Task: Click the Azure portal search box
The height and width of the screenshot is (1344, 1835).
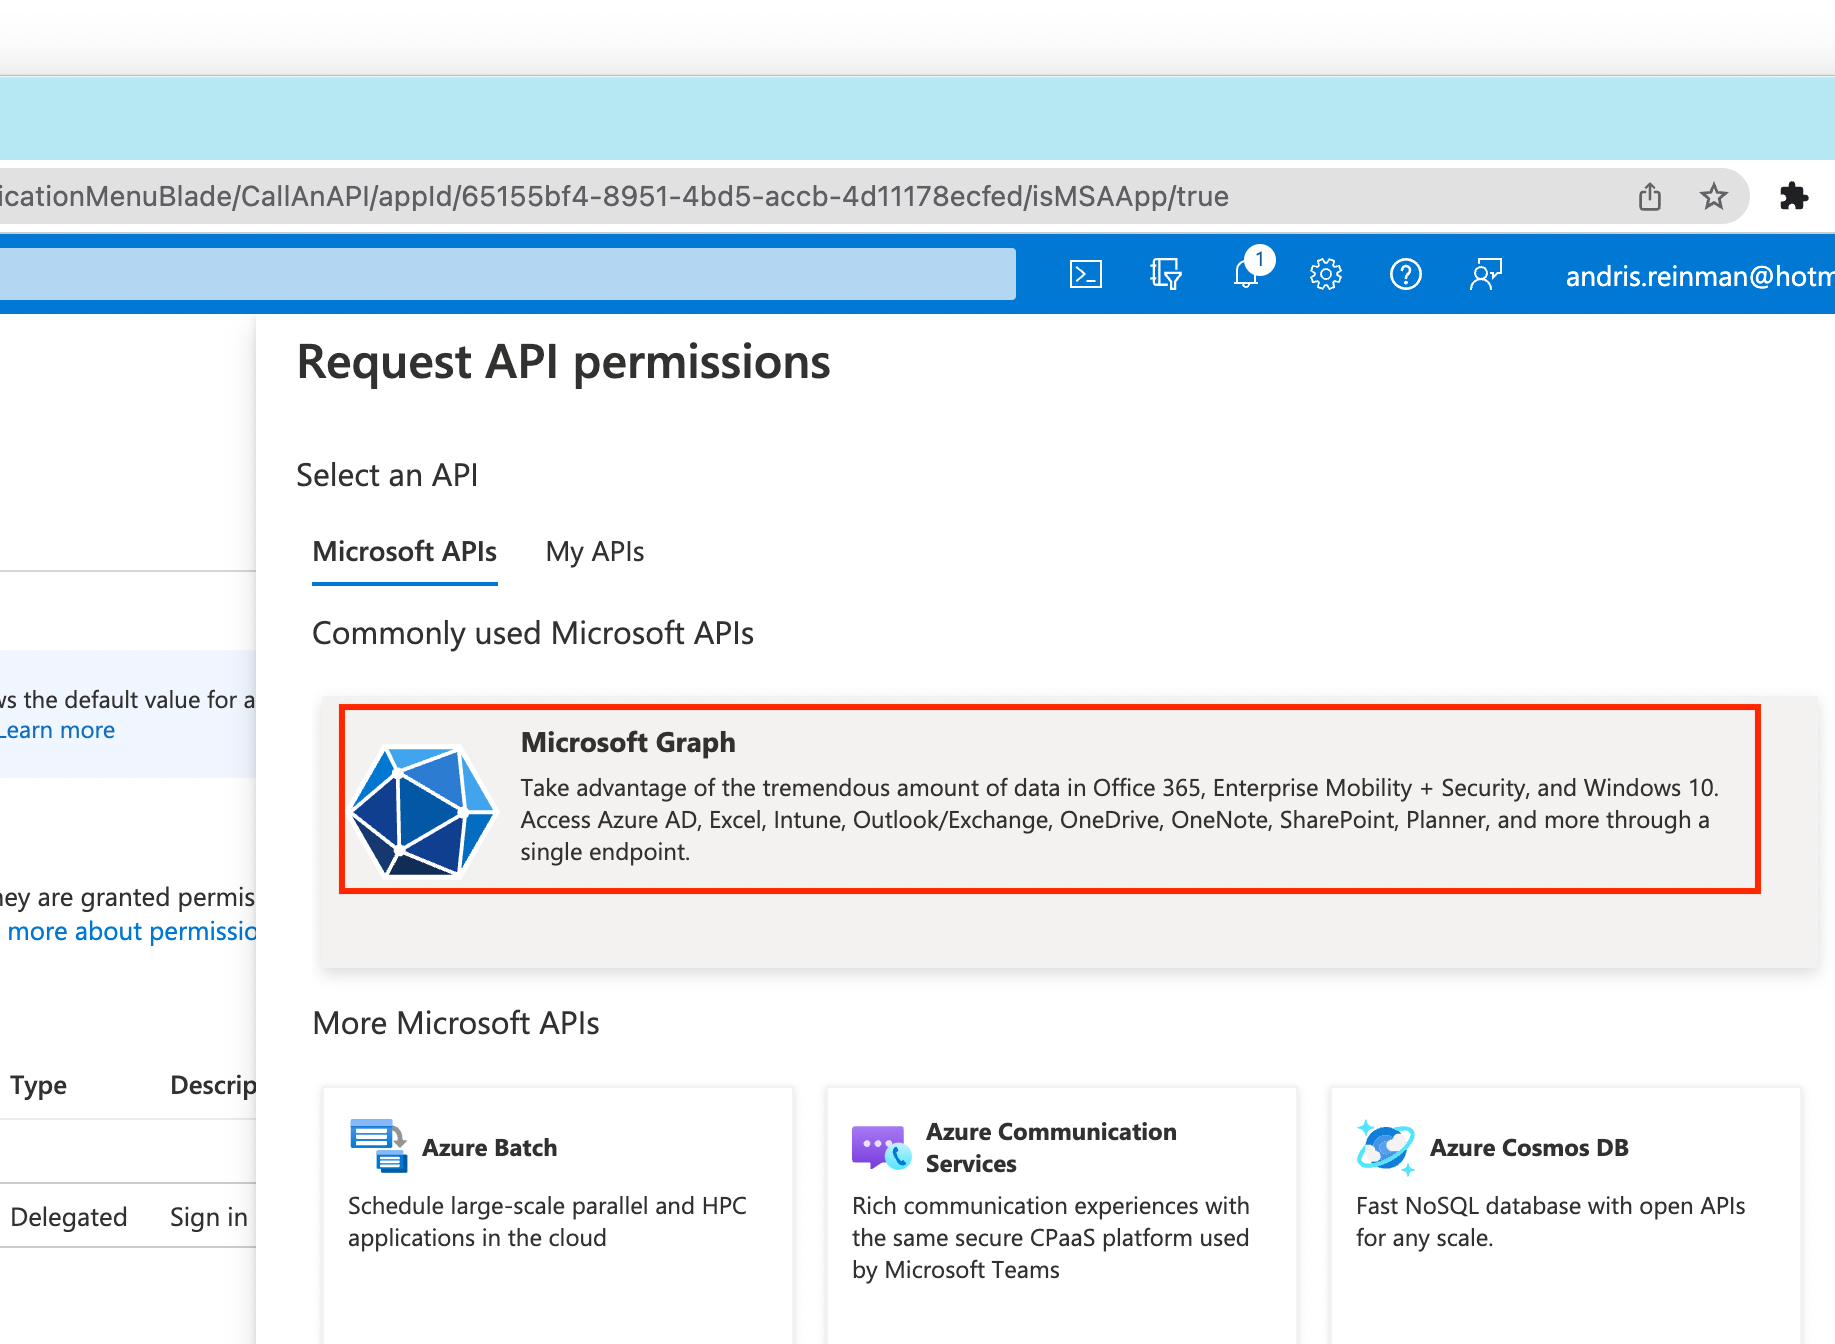Action: (x=508, y=274)
